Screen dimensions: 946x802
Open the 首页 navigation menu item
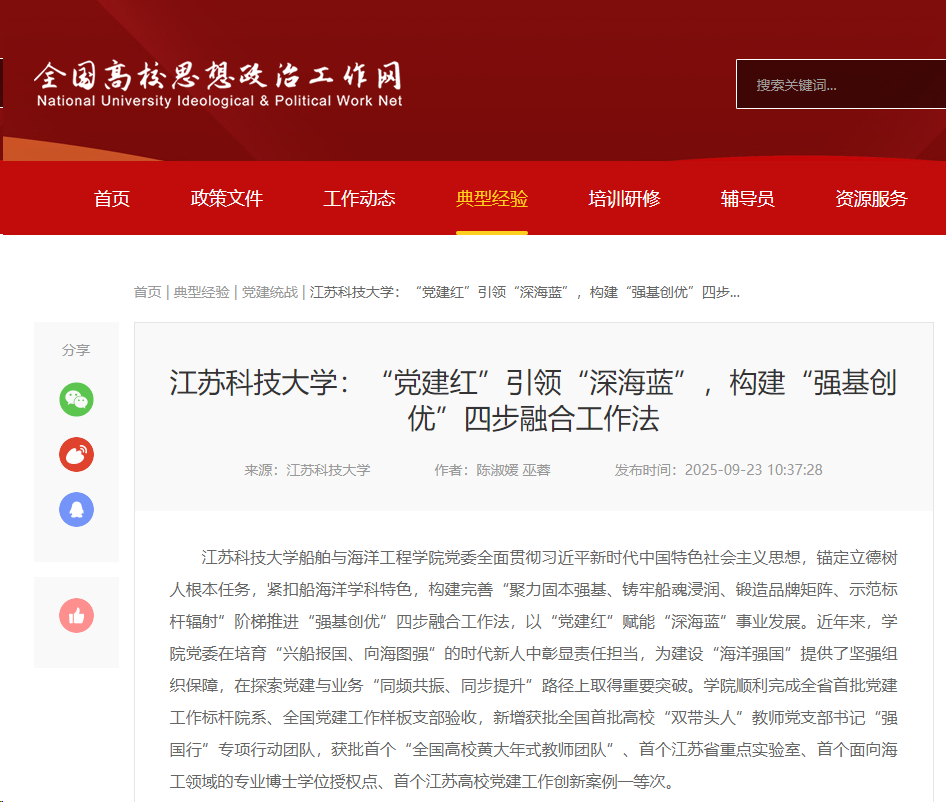(112, 198)
